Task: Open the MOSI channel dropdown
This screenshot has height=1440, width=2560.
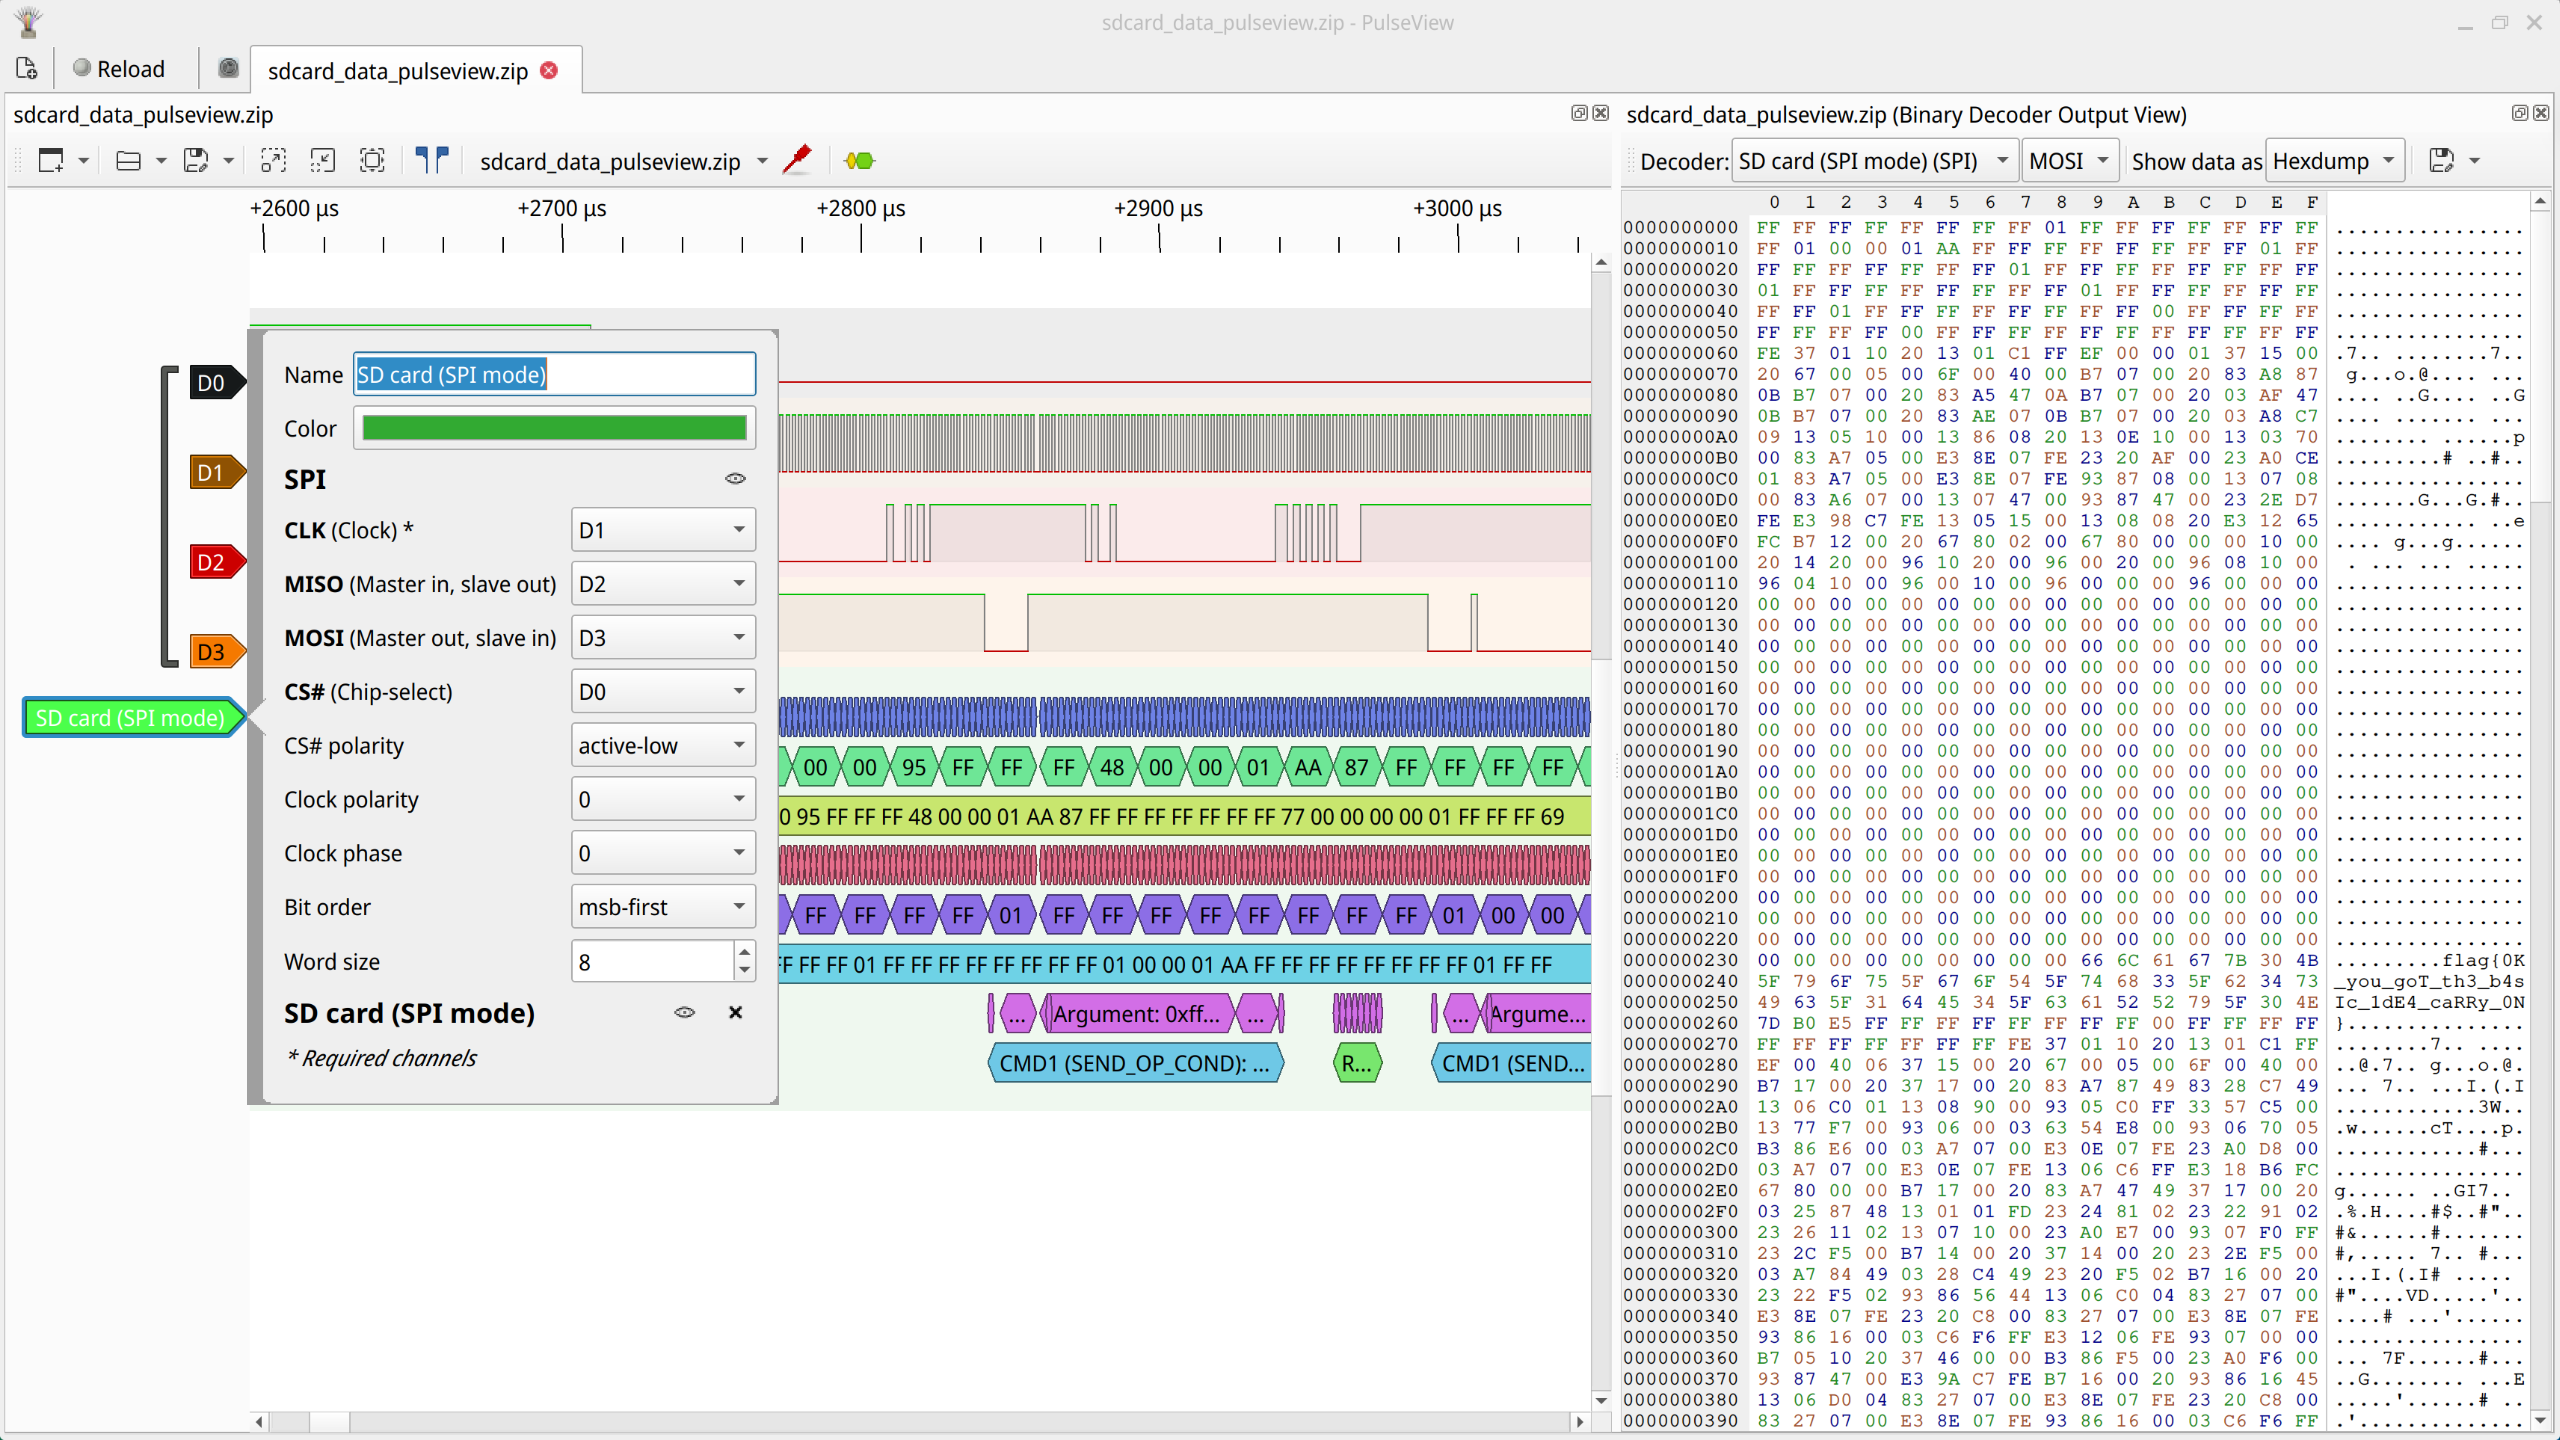Action: click(663, 638)
